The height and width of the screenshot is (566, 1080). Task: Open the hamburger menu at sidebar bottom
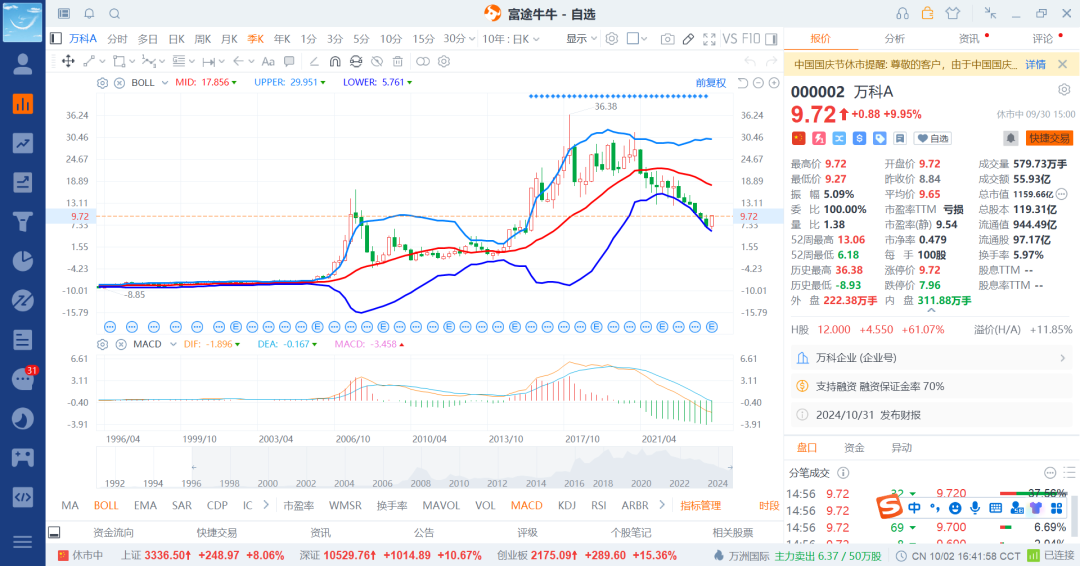point(23,542)
